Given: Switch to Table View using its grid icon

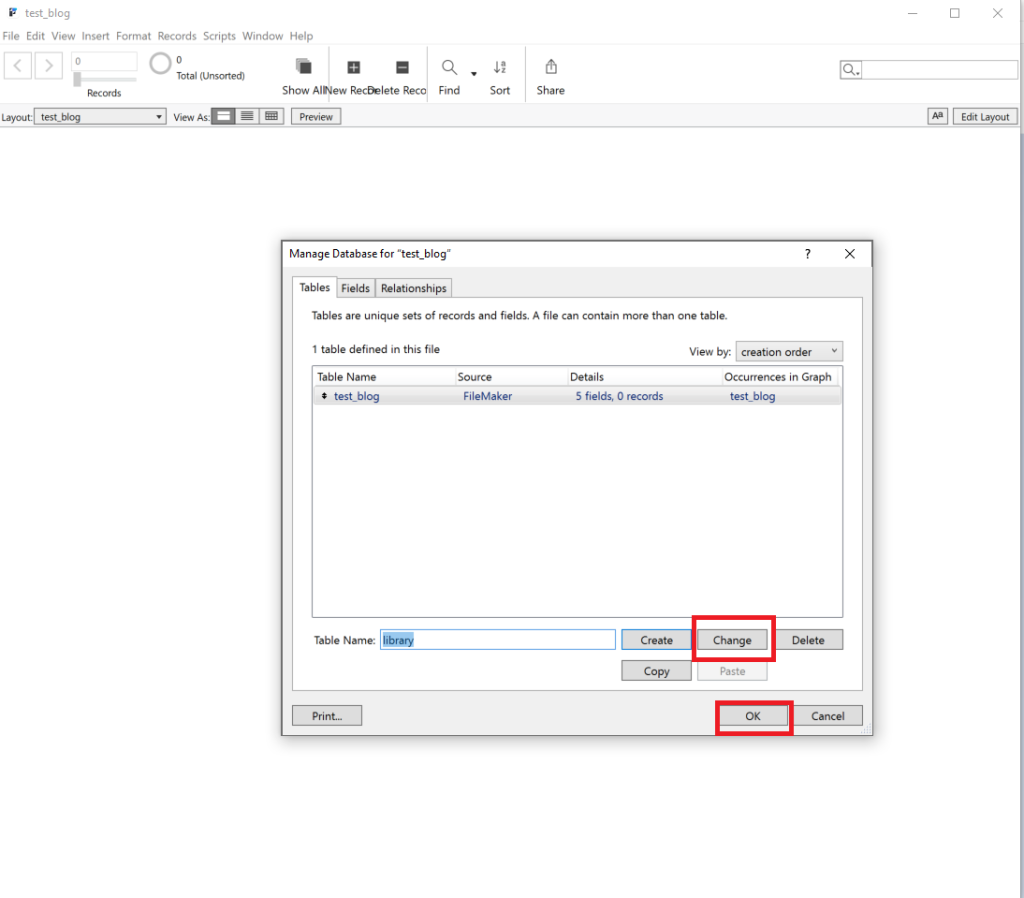Looking at the screenshot, I should [x=271, y=116].
